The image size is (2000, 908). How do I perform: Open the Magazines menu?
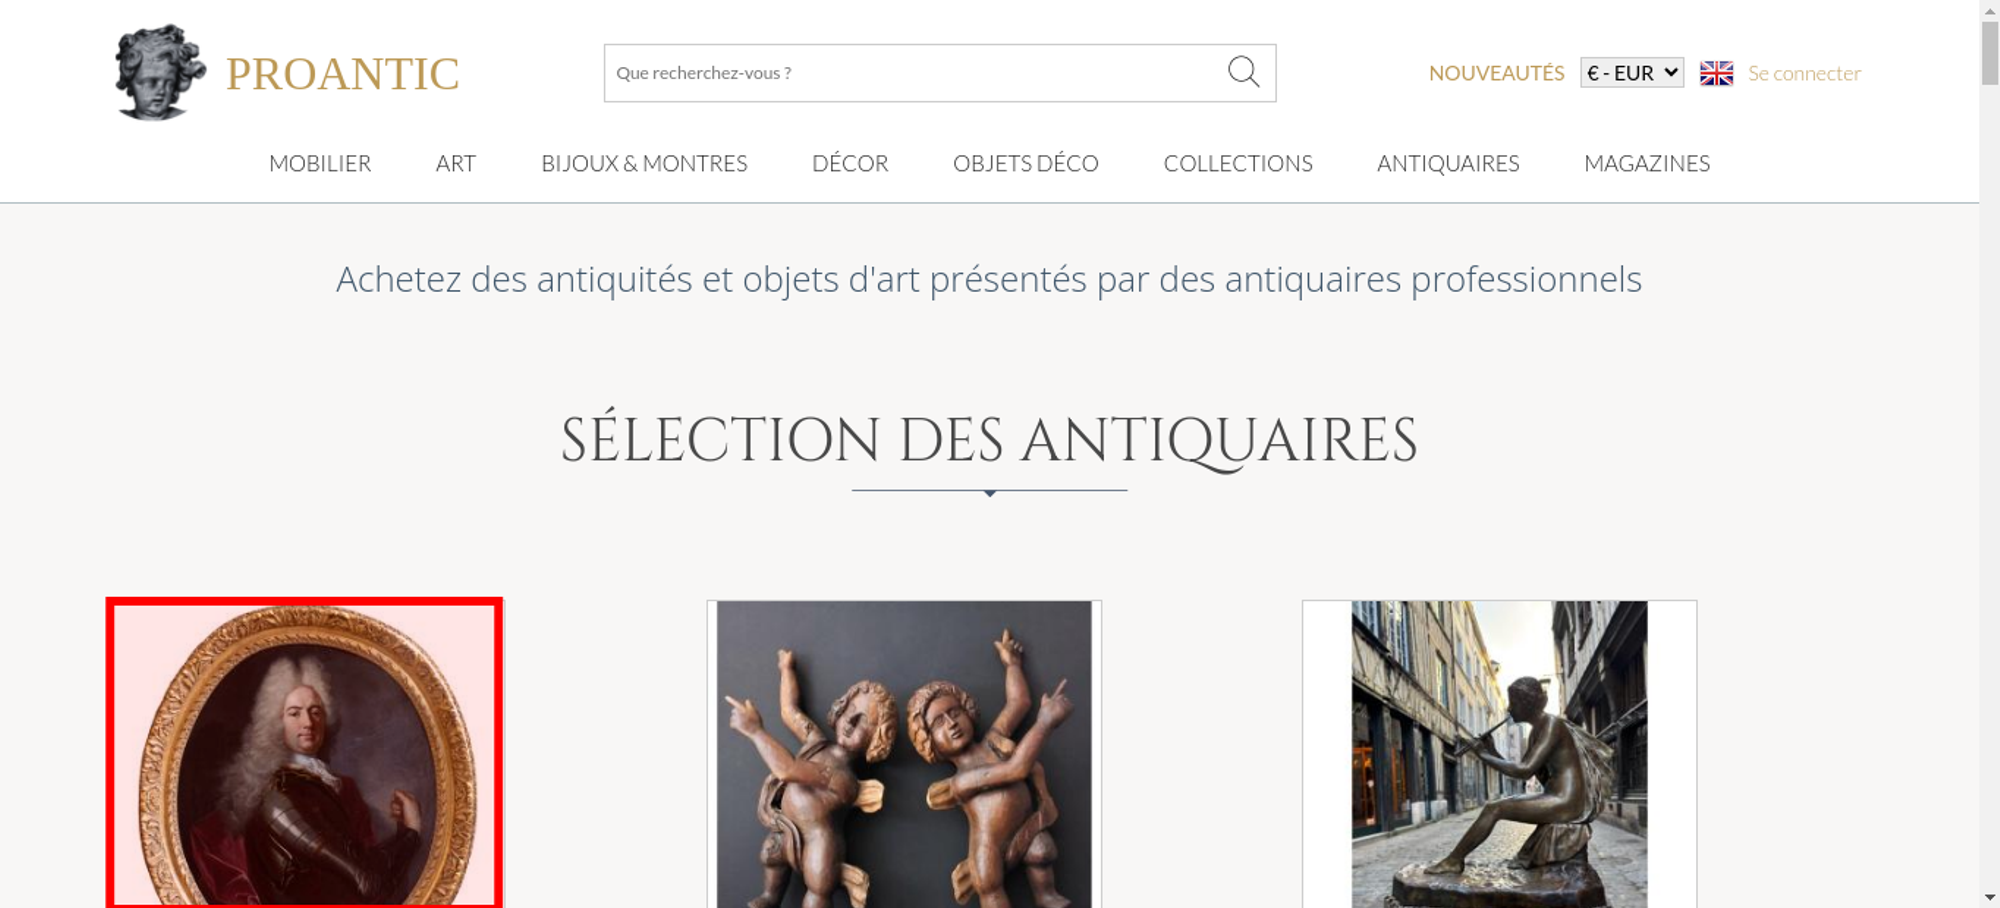(x=1647, y=163)
